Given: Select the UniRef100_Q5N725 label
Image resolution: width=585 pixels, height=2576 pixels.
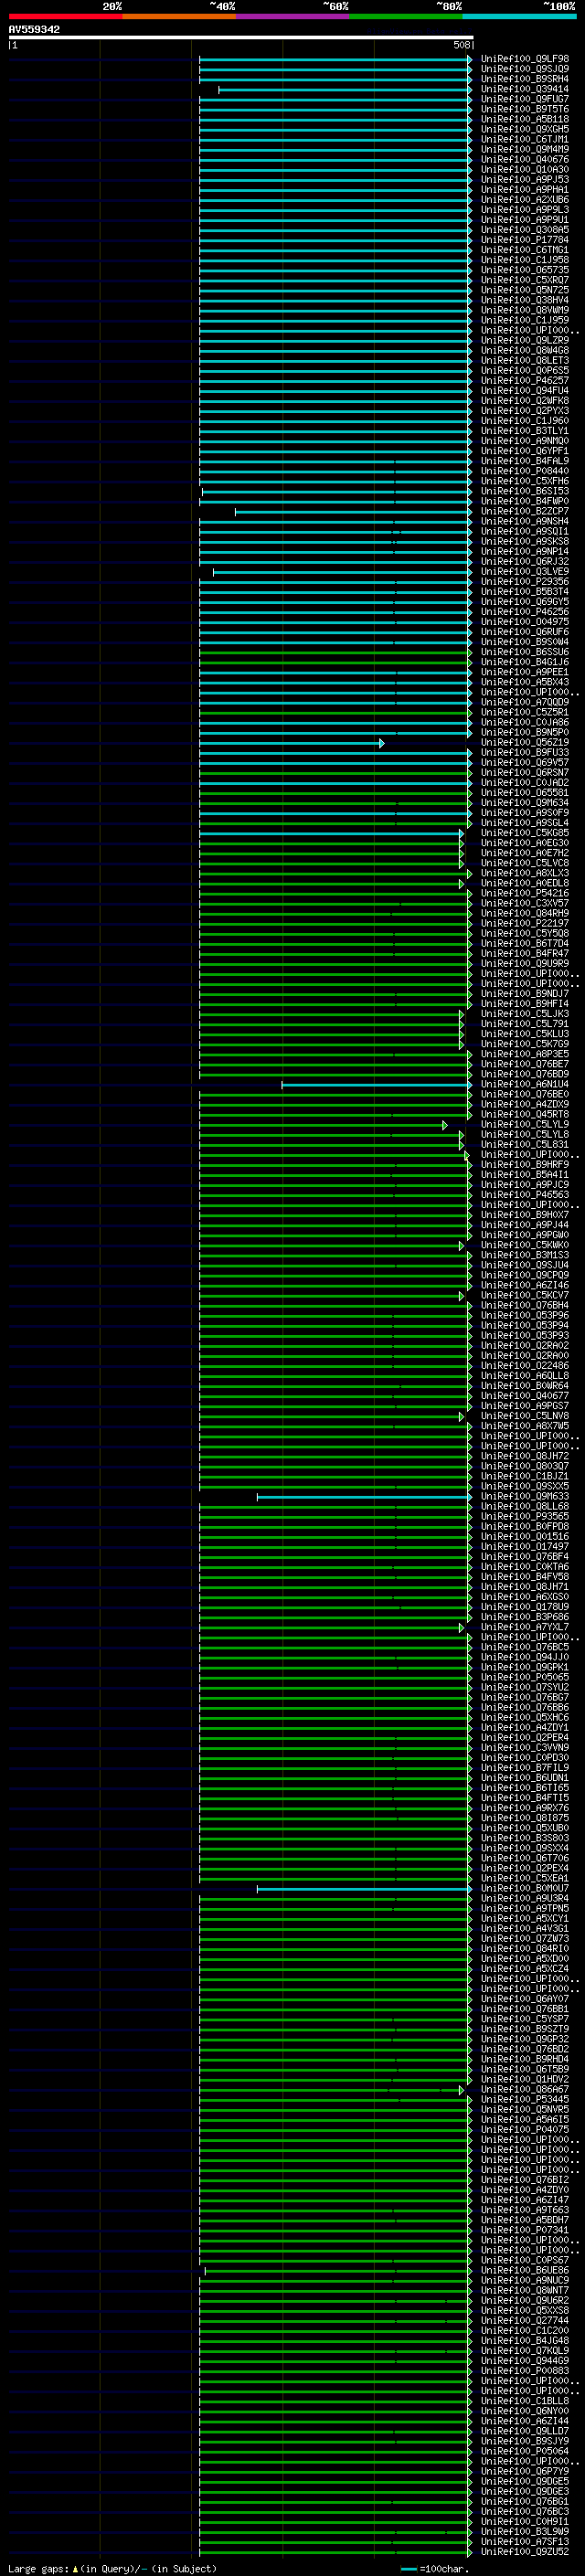Looking at the screenshot, I should [x=525, y=290].
